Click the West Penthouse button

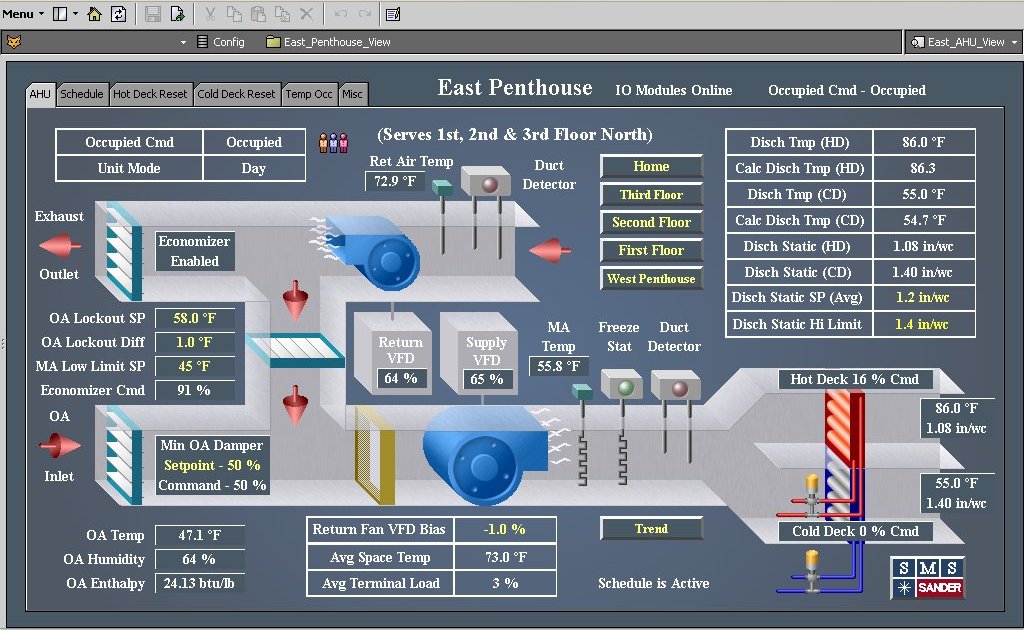click(x=651, y=279)
